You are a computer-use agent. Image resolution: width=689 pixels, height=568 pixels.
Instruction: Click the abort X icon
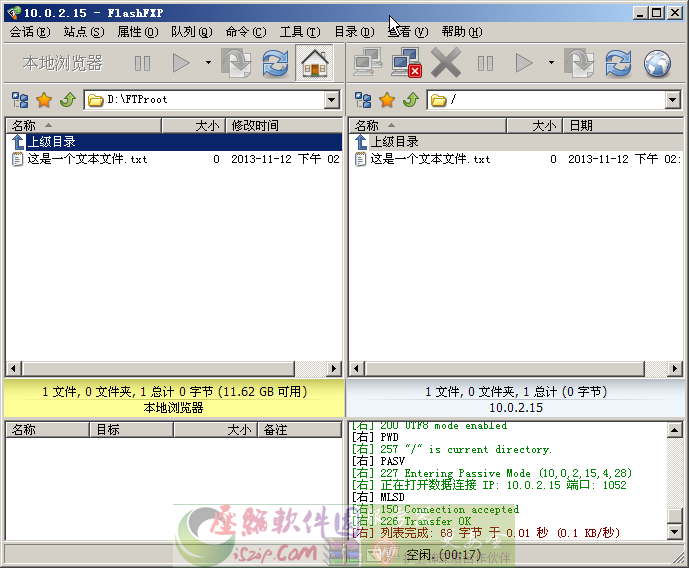point(446,63)
